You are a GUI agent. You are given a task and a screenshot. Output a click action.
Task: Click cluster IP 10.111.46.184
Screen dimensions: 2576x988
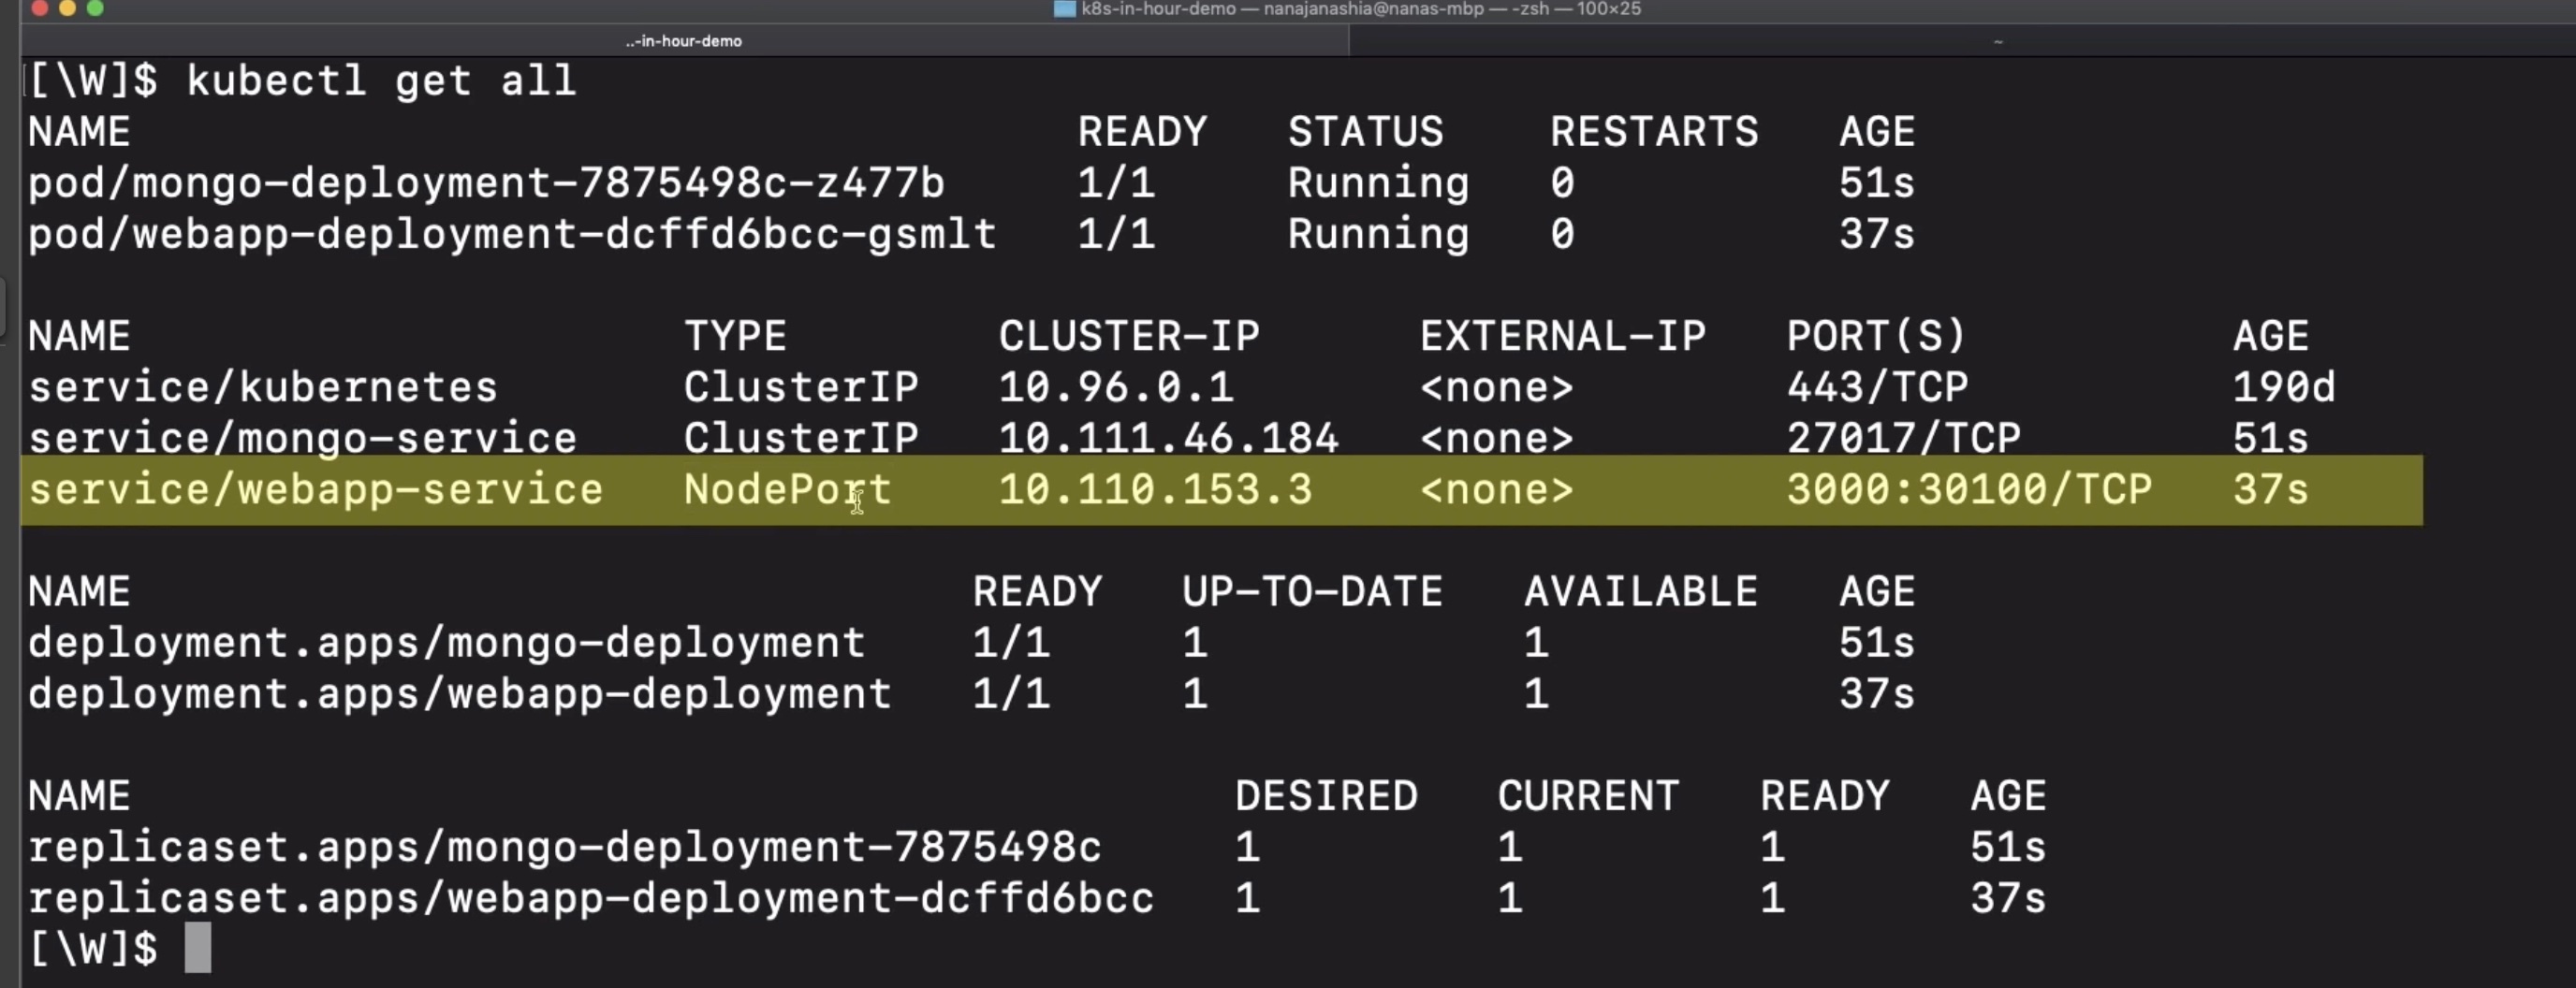click(x=1168, y=438)
